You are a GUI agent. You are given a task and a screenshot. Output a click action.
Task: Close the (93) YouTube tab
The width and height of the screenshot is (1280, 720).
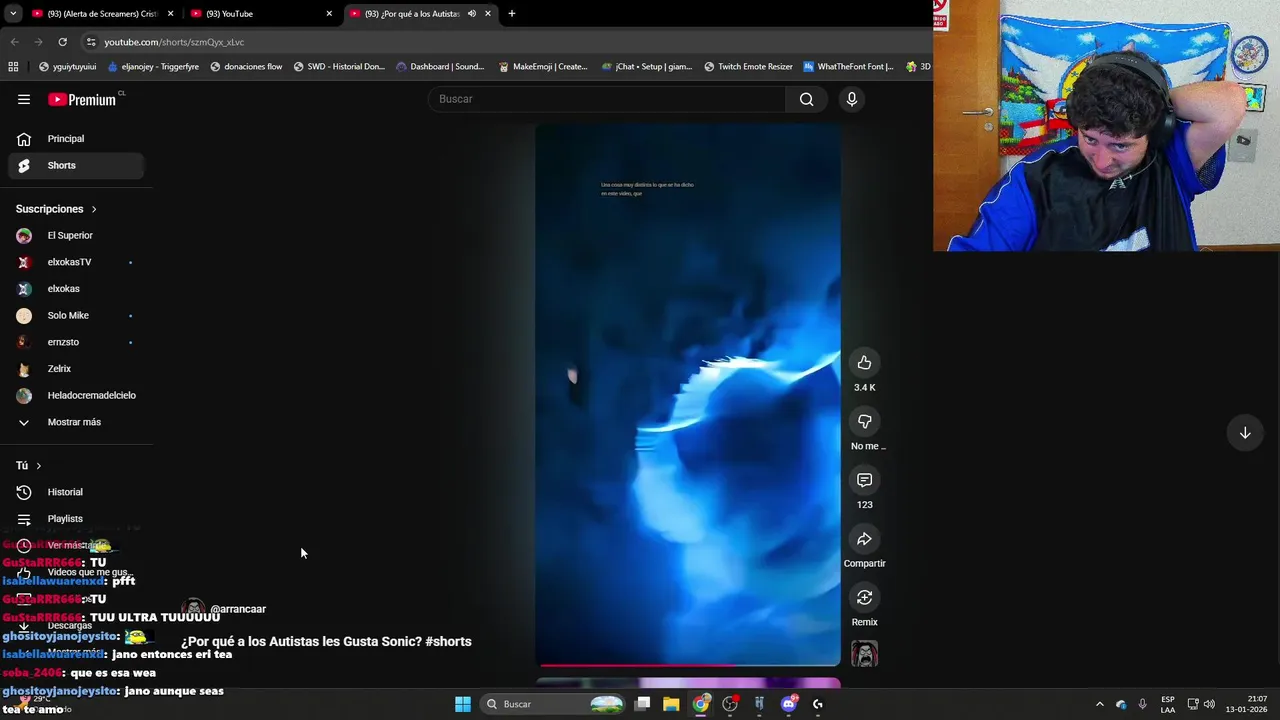[x=329, y=14]
